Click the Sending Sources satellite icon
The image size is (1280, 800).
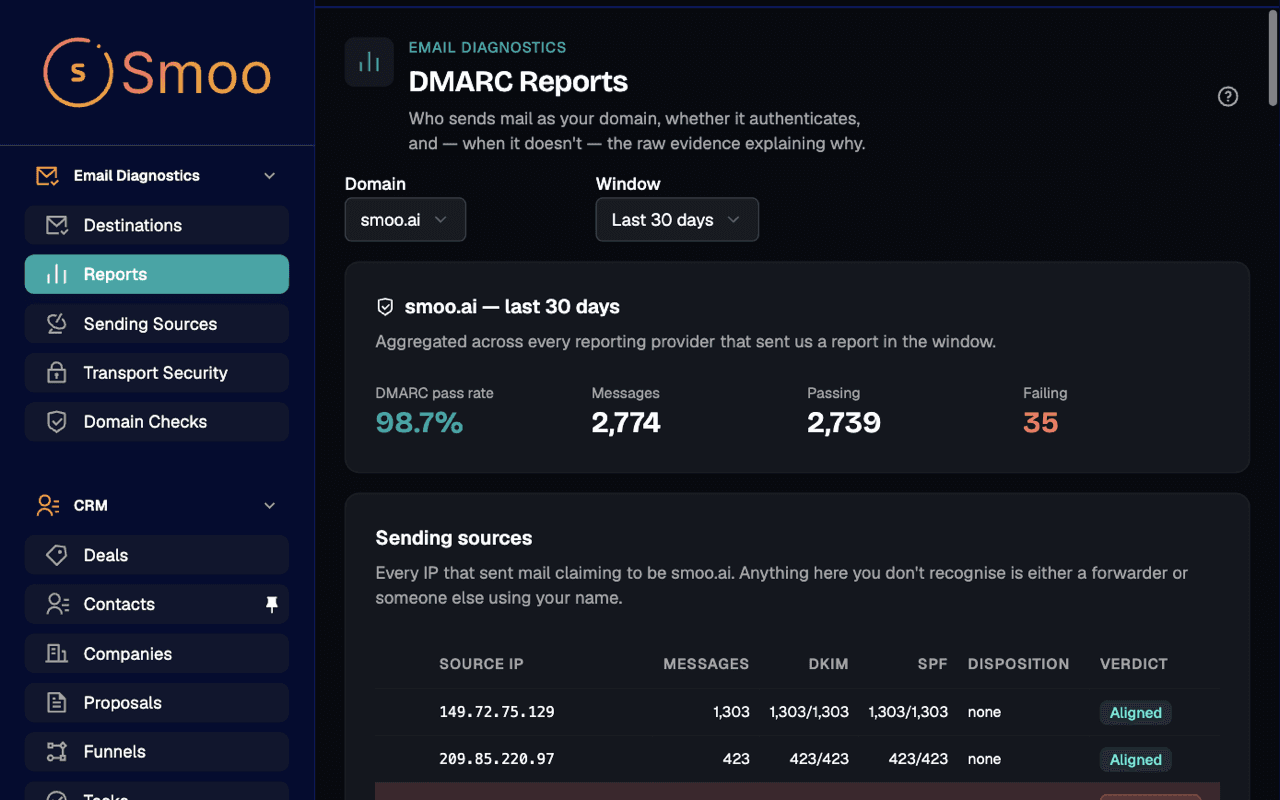point(57,323)
